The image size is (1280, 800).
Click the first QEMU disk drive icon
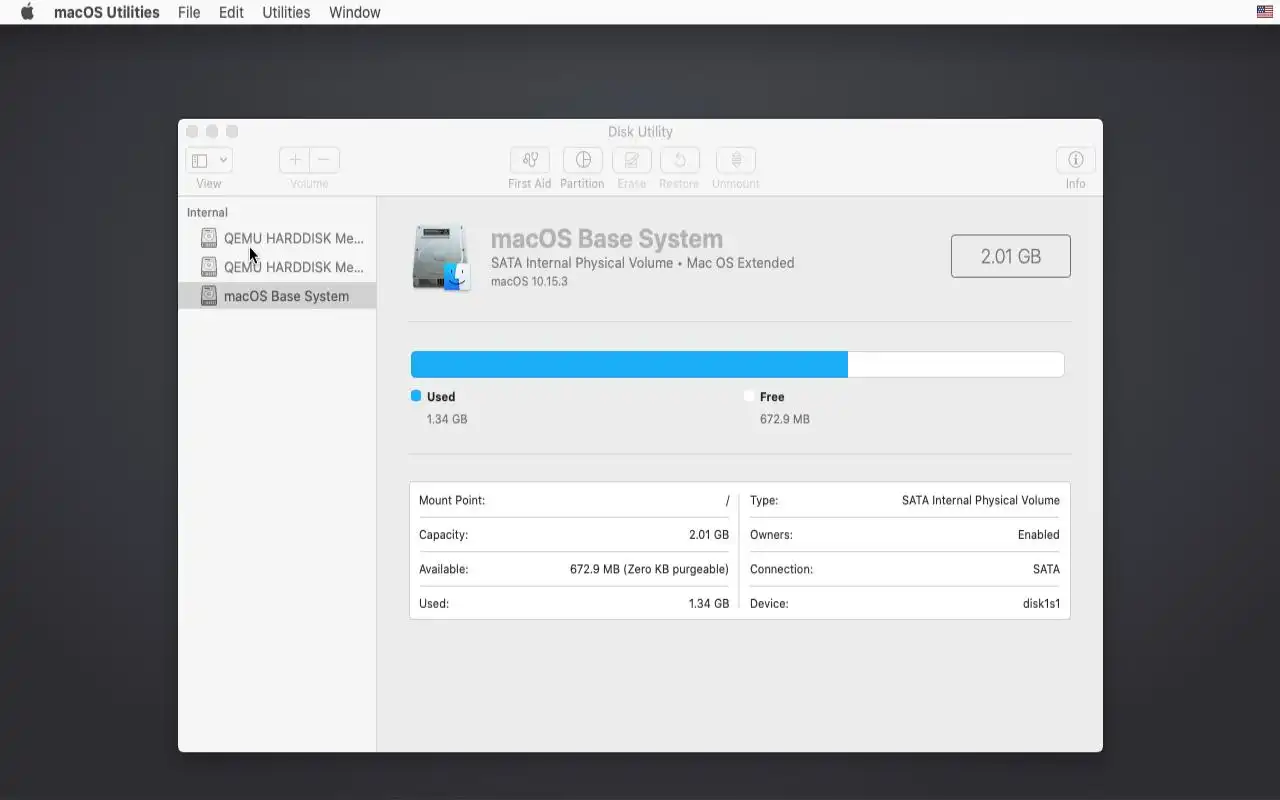point(208,238)
